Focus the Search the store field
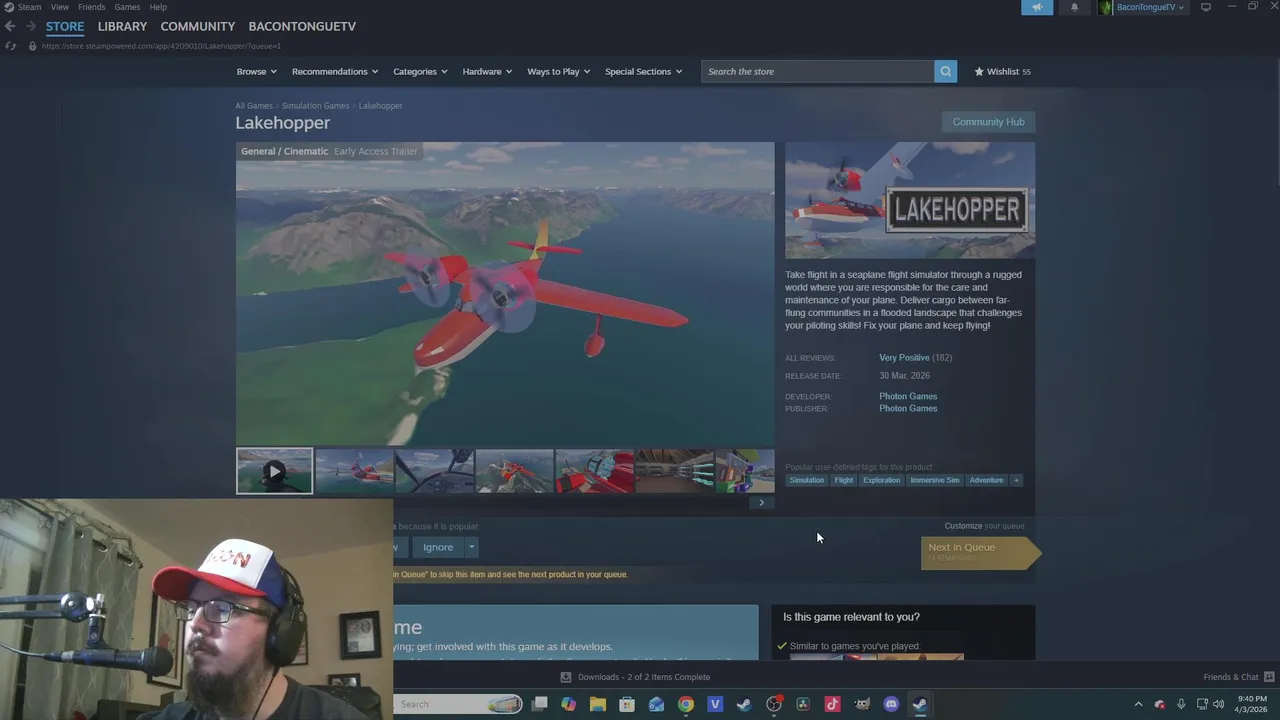 tap(817, 71)
